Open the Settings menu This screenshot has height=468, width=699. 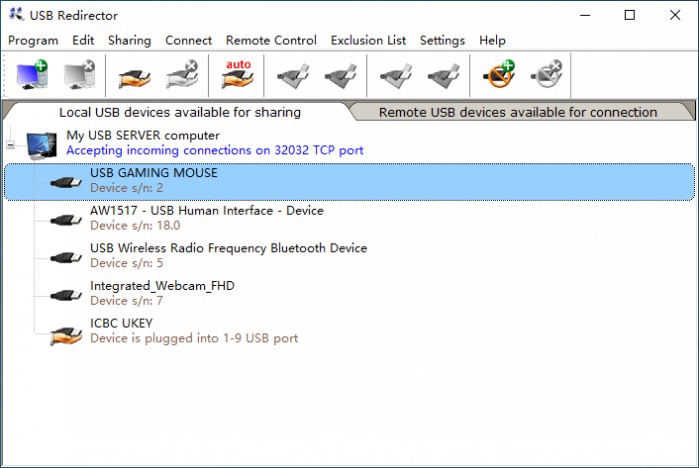(x=442, y=41)
